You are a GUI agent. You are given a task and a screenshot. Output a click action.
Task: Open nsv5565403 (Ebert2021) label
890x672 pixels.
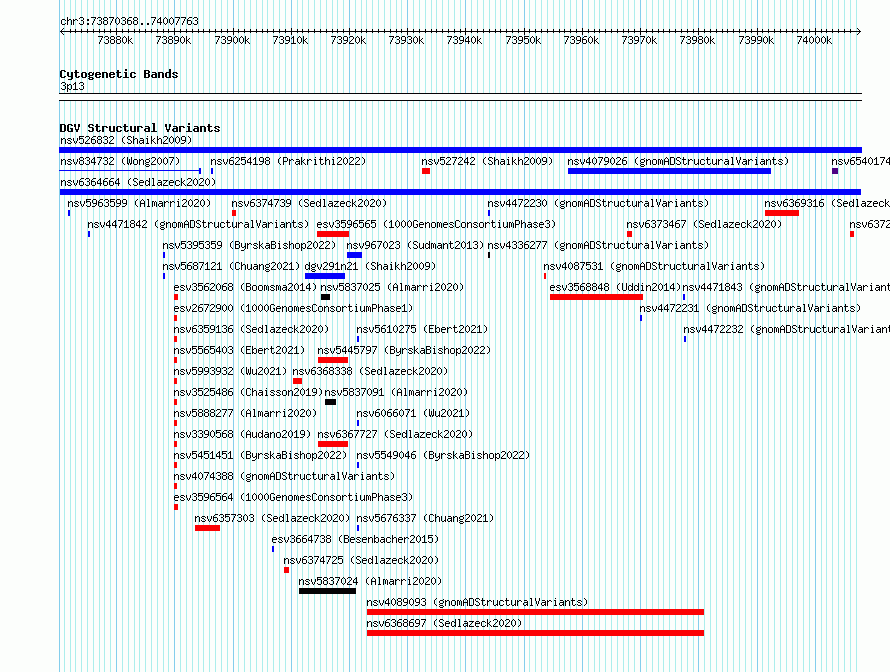240,350
